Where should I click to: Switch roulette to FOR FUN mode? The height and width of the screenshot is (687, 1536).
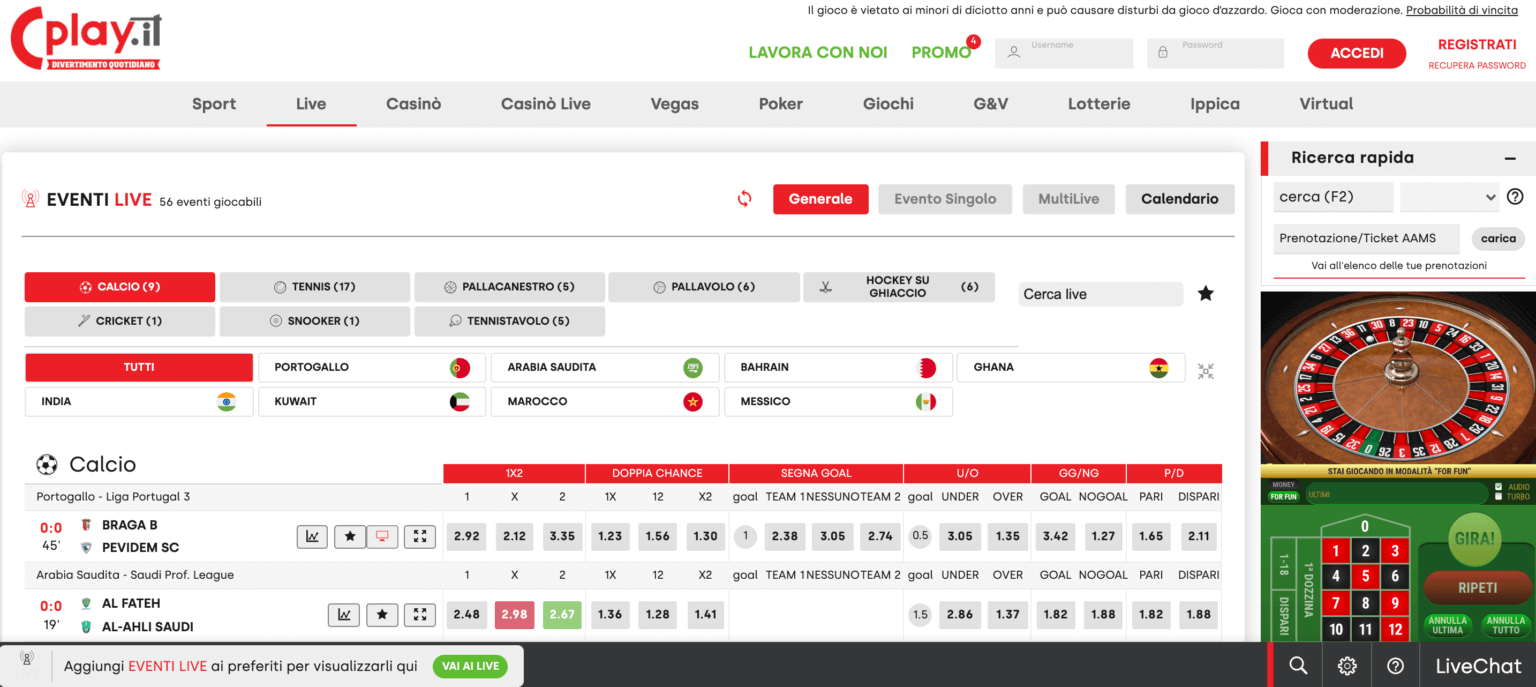point(1283,496)
